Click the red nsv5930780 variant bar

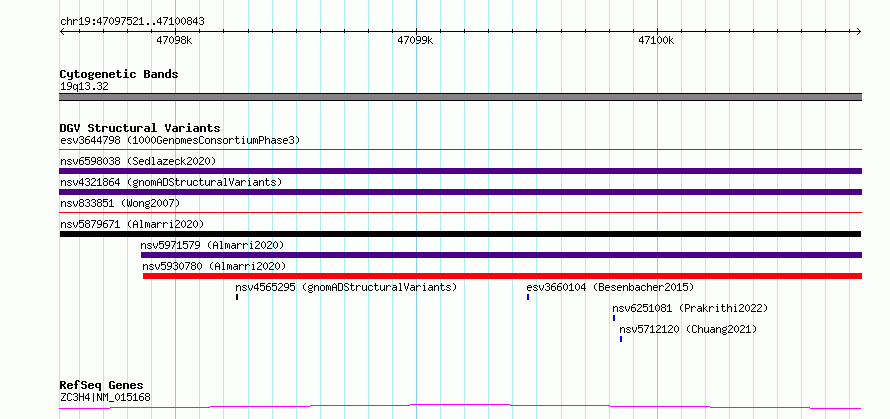502,276
